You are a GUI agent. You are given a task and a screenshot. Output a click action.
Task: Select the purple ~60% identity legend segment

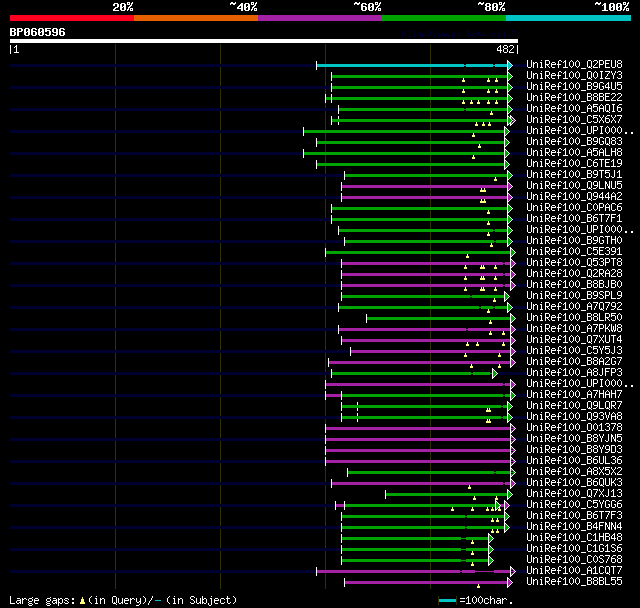point(319,18)
